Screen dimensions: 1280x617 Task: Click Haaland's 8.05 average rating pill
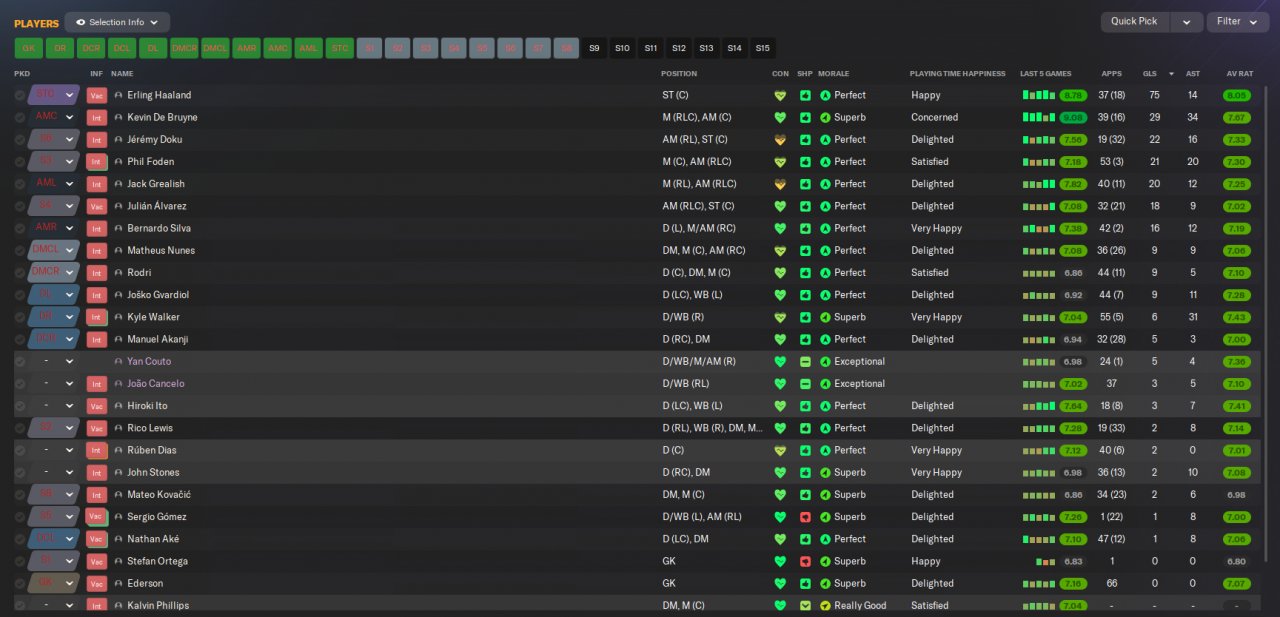(1236, 96)
